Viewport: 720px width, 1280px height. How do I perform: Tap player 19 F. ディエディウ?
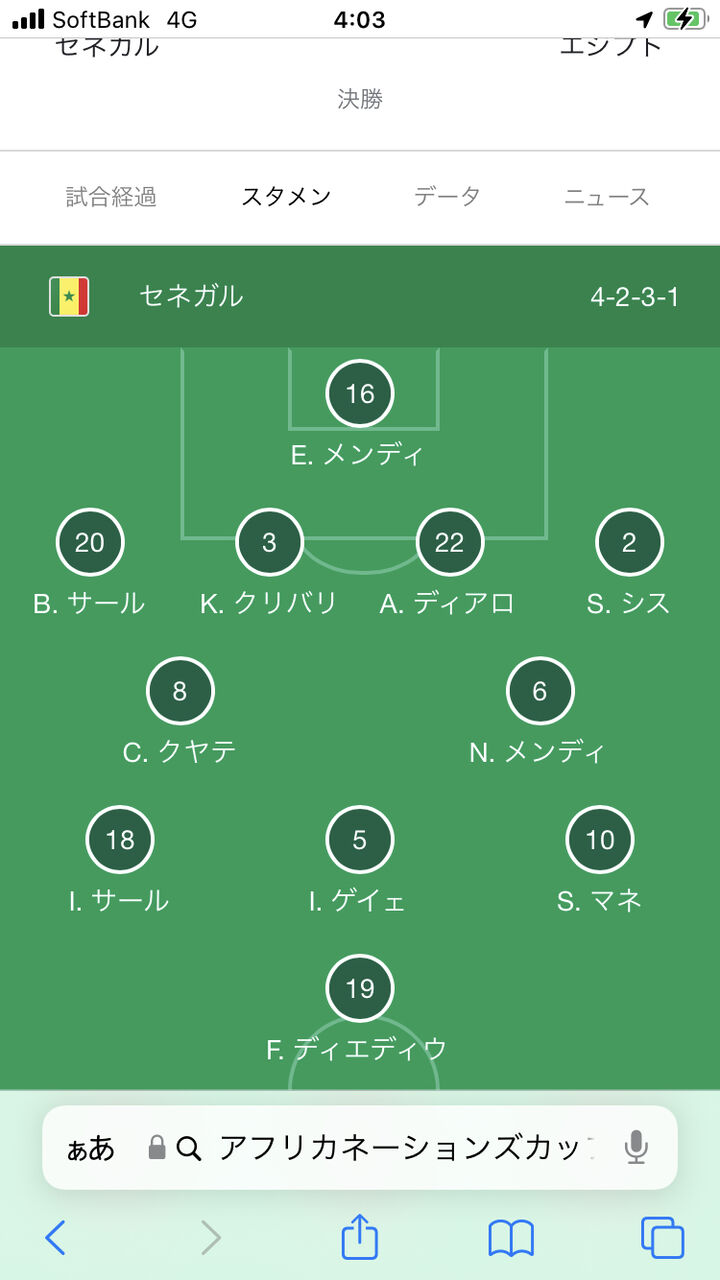click(x=360, y=989)
